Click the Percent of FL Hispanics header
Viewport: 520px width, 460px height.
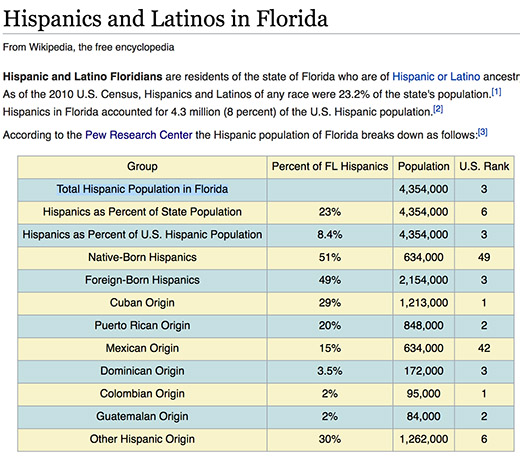(330, 166)
